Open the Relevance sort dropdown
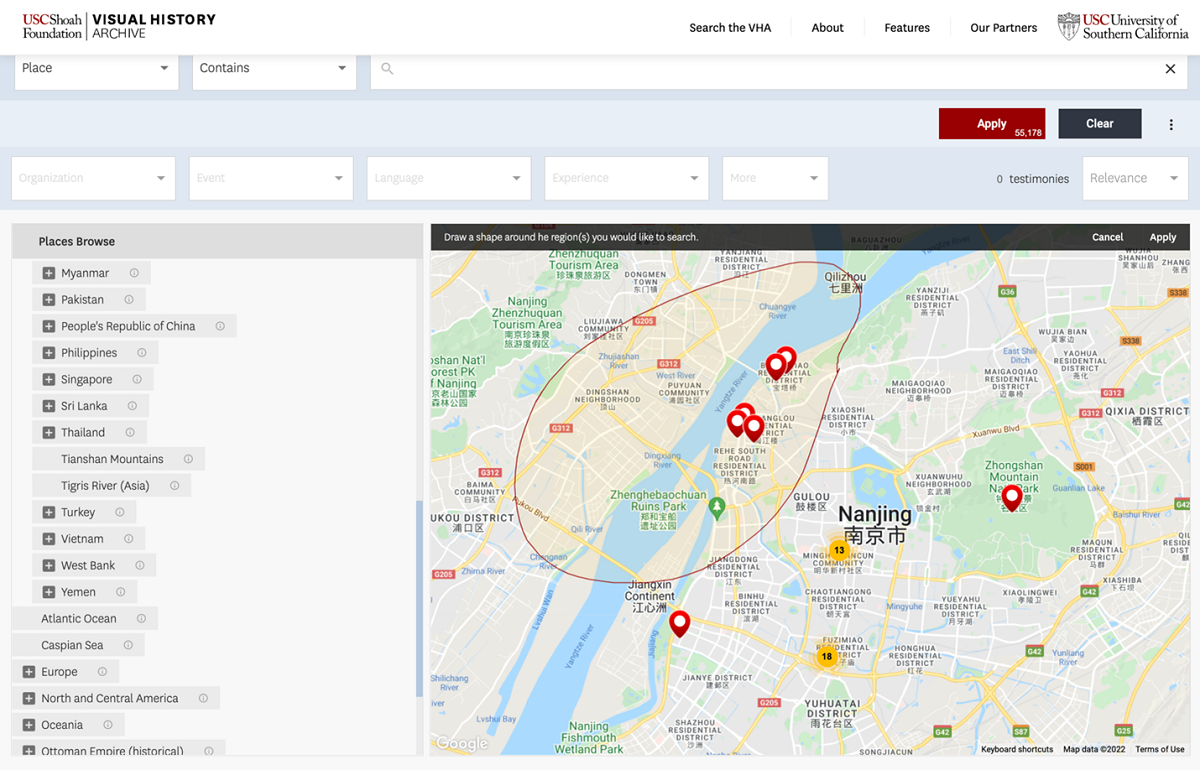 1135,178
